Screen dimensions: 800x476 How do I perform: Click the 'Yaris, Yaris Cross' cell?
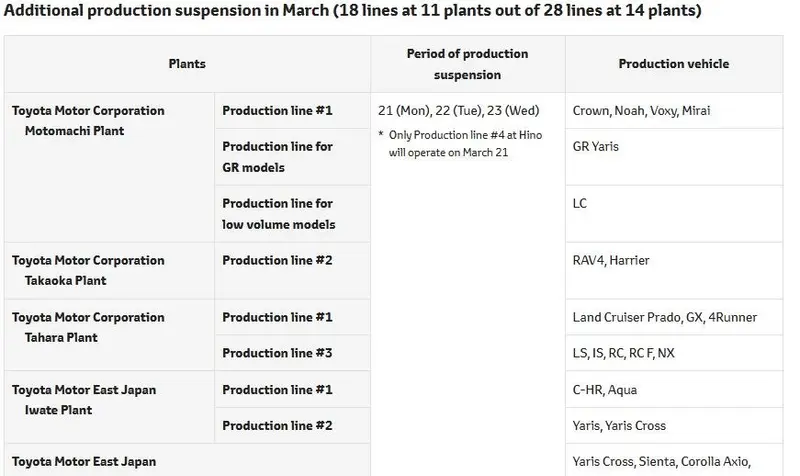pos(674,425)
